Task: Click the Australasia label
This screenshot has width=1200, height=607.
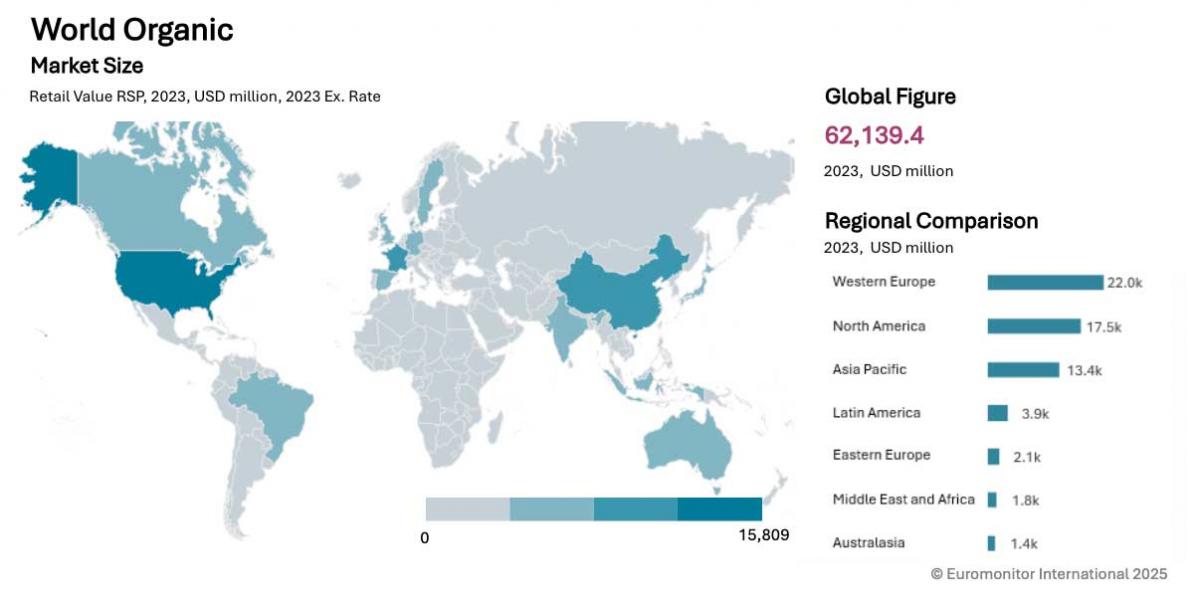Action: pos(868,543)
